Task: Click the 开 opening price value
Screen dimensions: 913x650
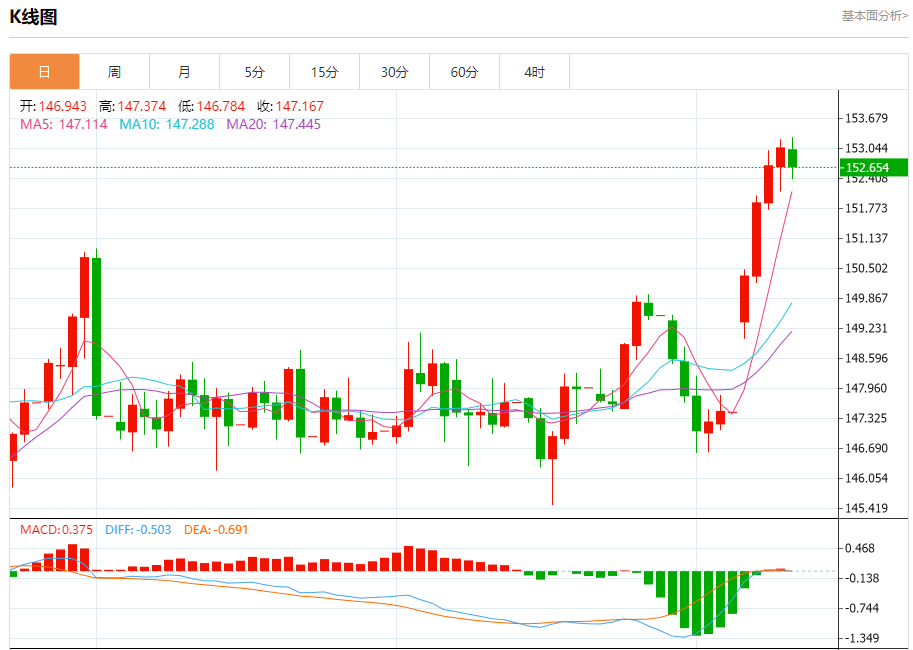Action: [x=62, y=106]
